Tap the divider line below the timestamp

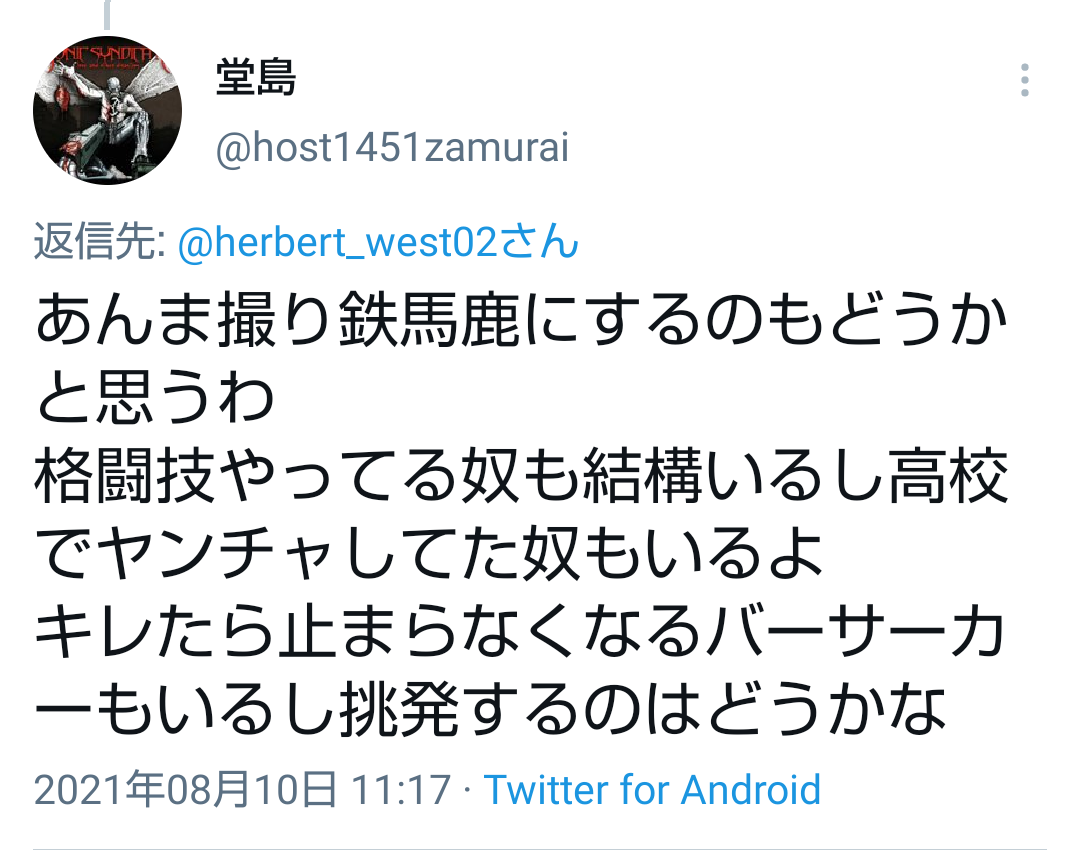tap(540, 849)
